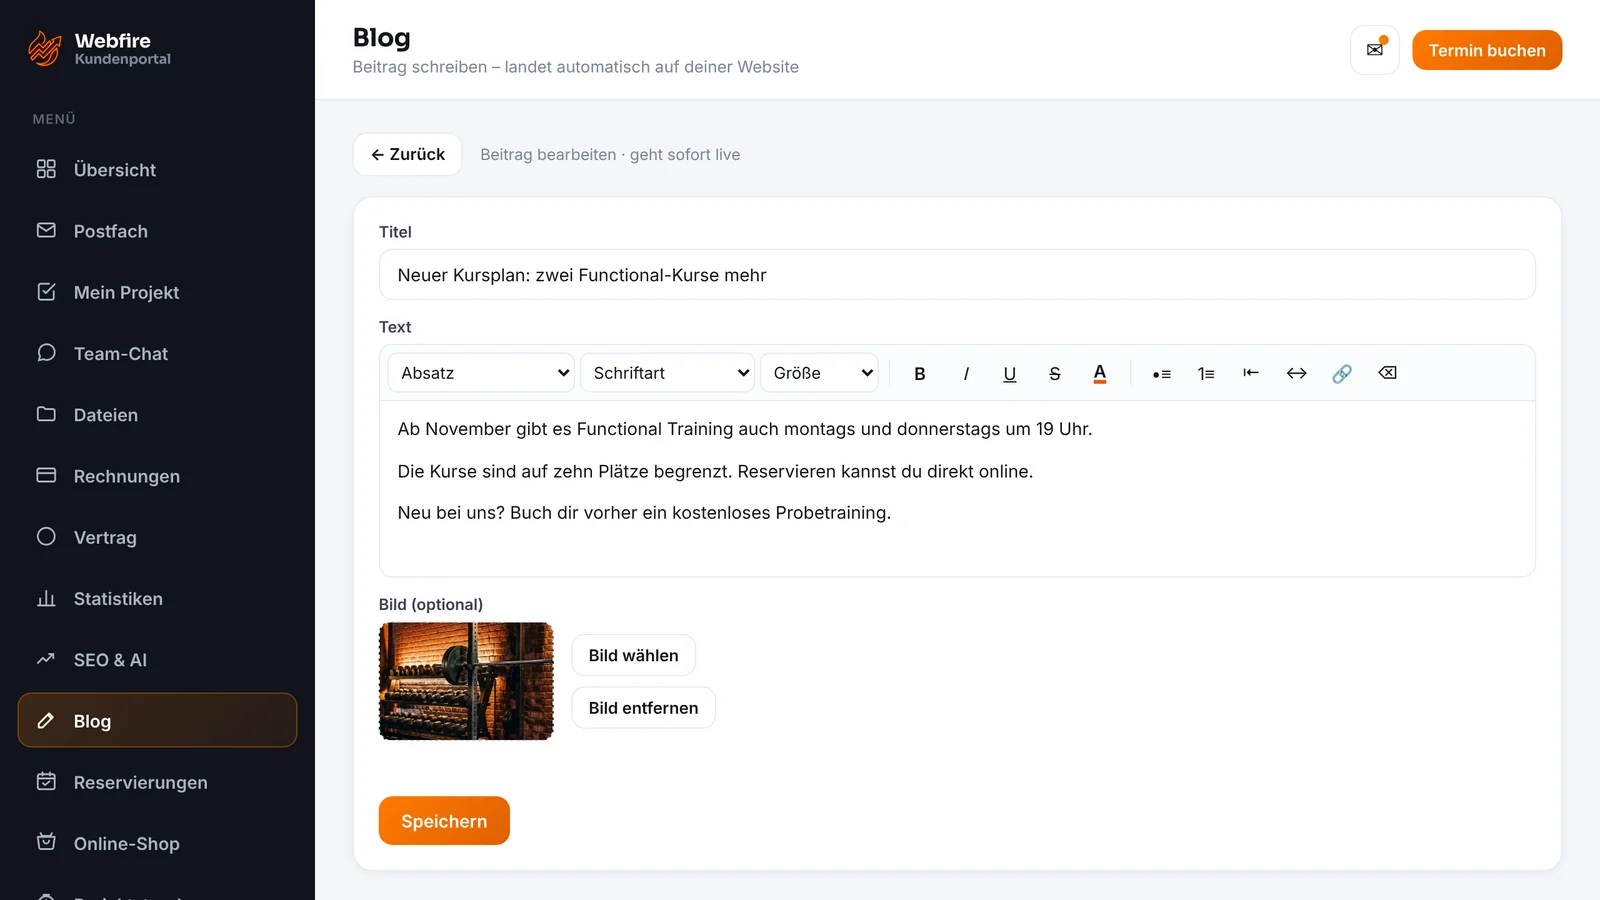Click the double-arrow icon in editor toolbar

(x=1296, y=373)
